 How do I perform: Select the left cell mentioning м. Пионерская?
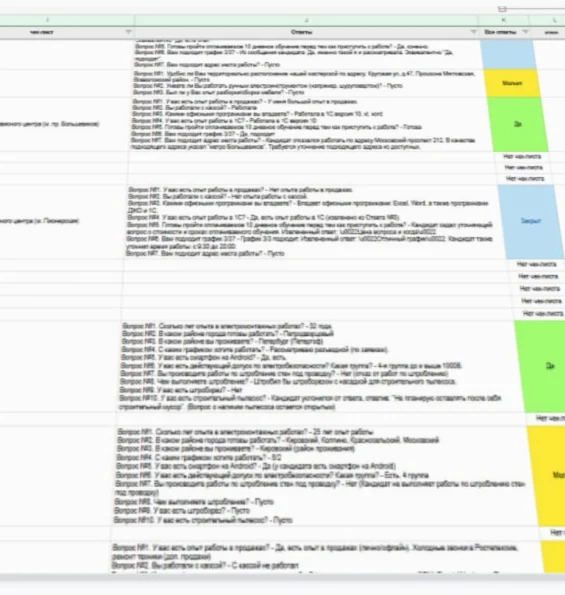tap(39, 221)
